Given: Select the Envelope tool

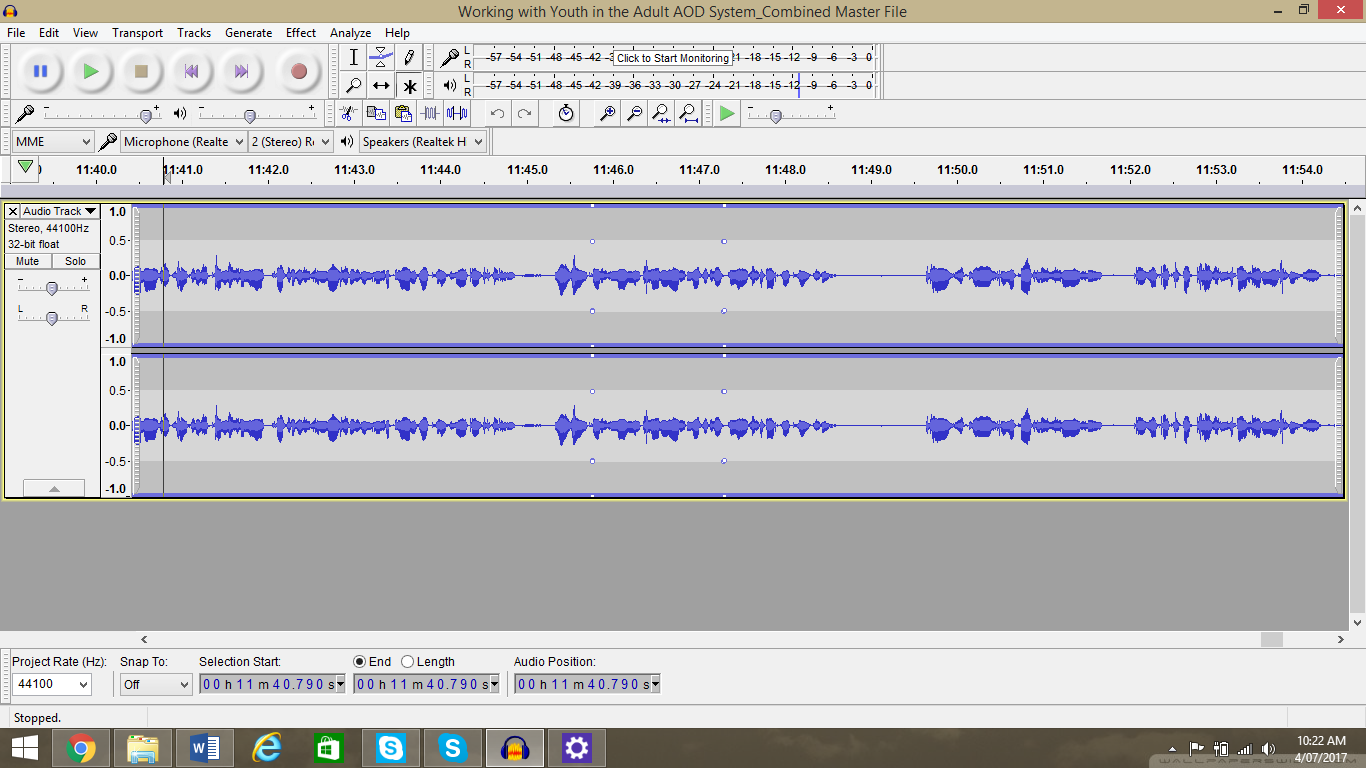Looking at the screenshot, I should pyautogui.click(x=381, y=57).
